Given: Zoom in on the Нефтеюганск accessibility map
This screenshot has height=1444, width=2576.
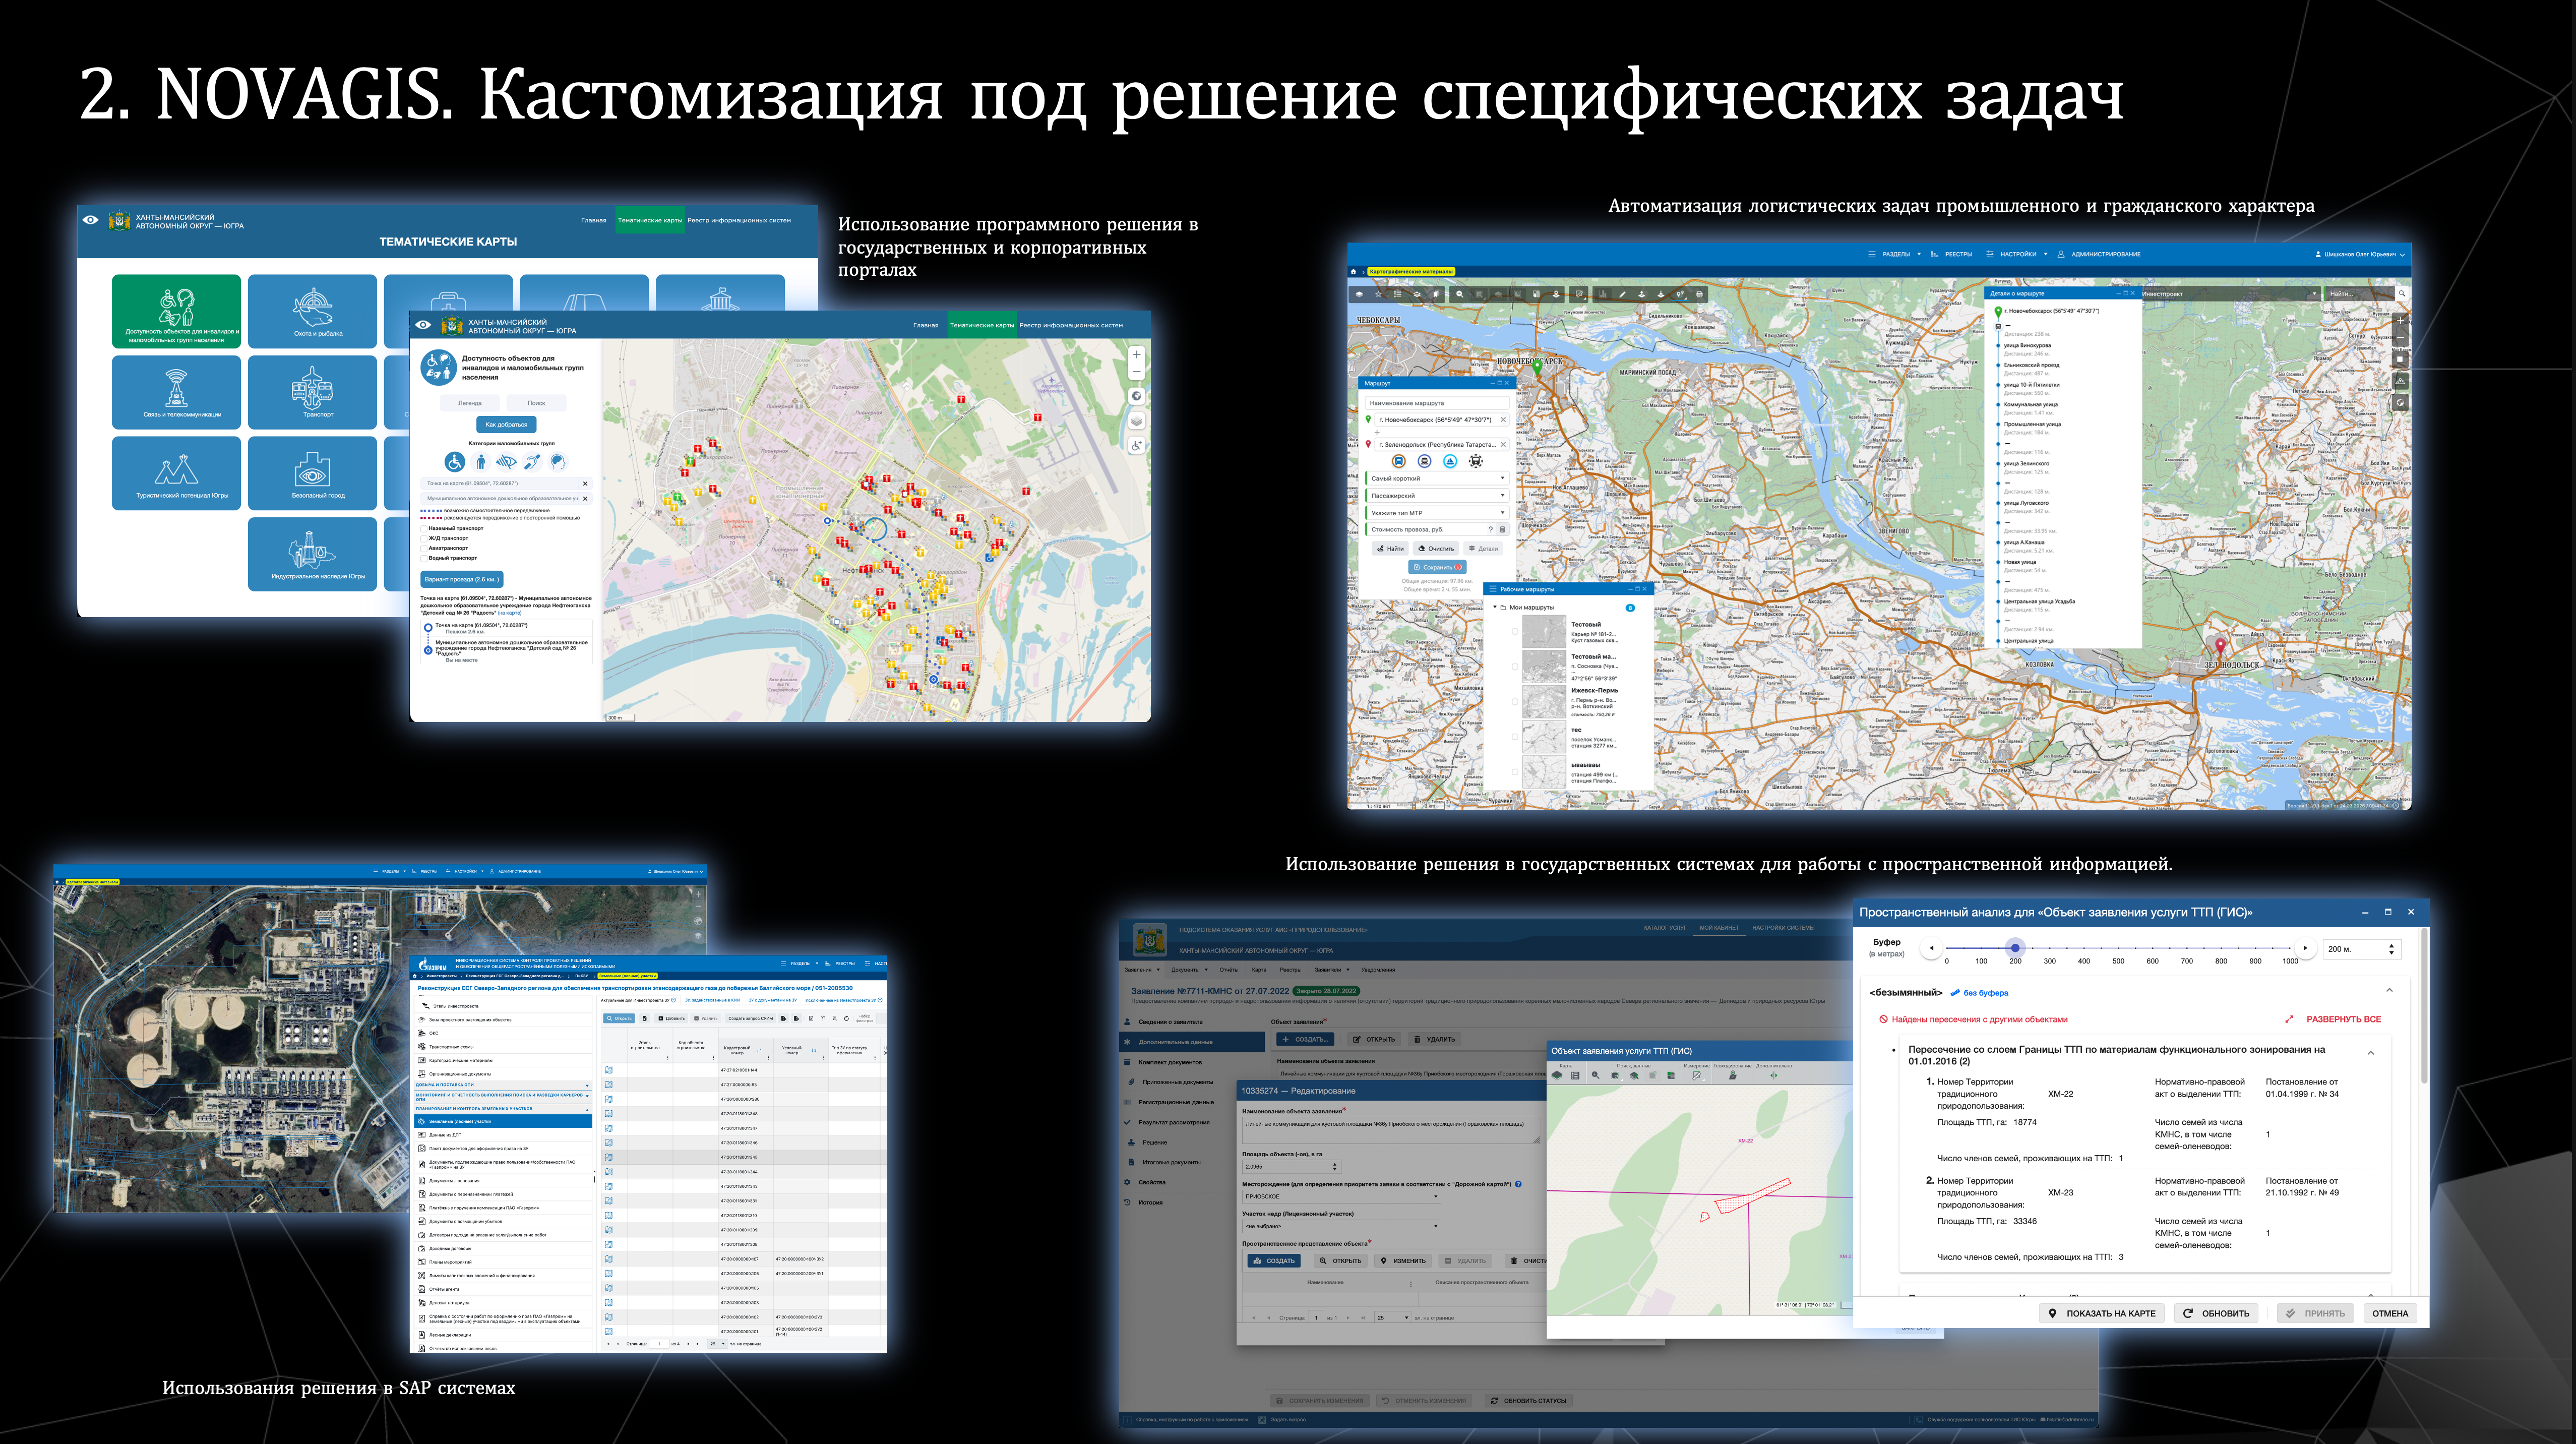Looking at the screenshot, I should pyautogui.click(x=1136, y=355).
